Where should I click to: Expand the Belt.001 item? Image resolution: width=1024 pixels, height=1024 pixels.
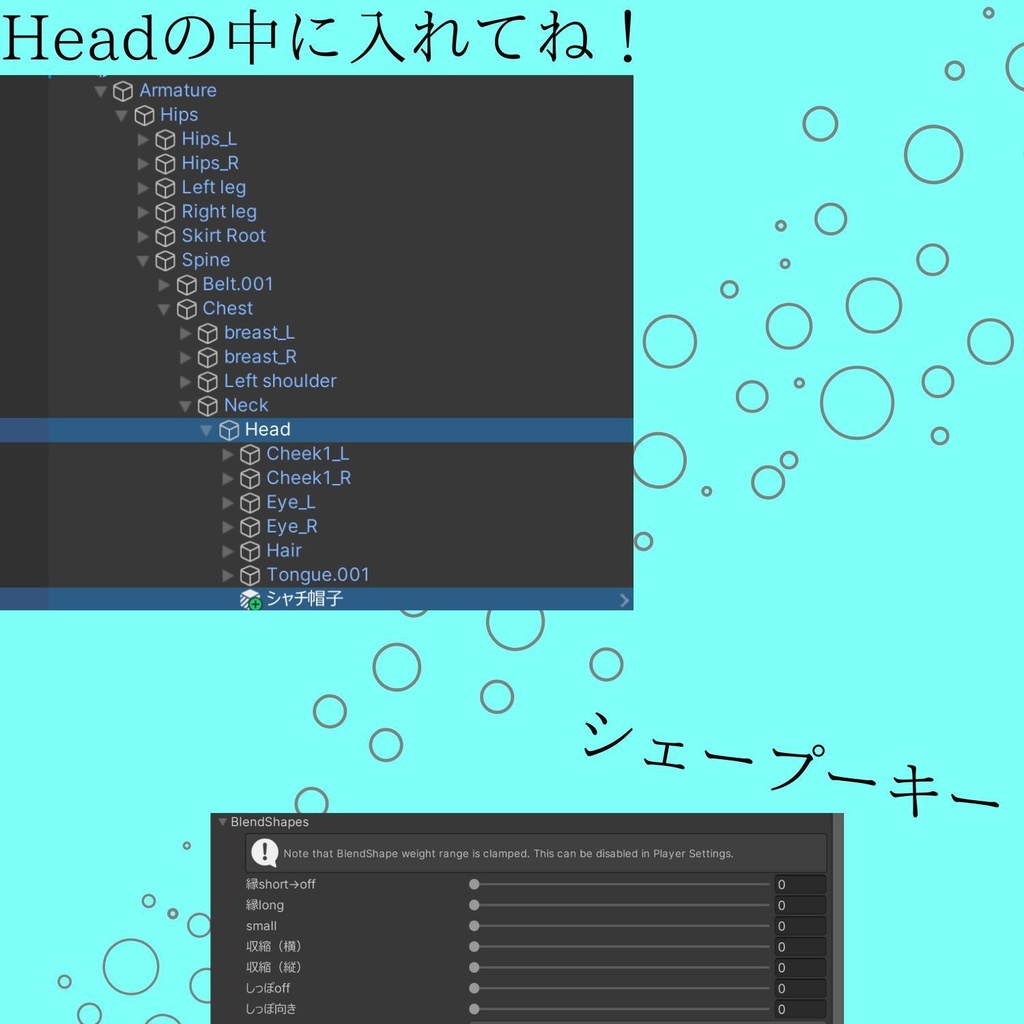[164, 284]
